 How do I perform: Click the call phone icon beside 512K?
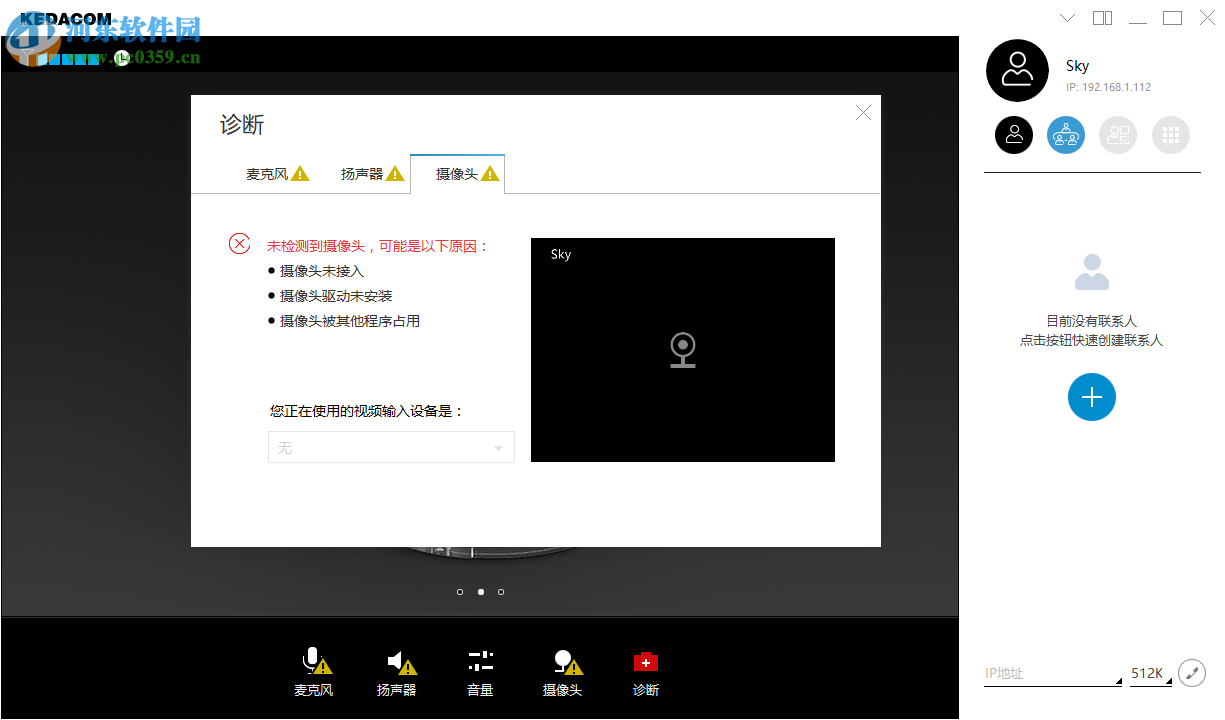[1192, 673]
